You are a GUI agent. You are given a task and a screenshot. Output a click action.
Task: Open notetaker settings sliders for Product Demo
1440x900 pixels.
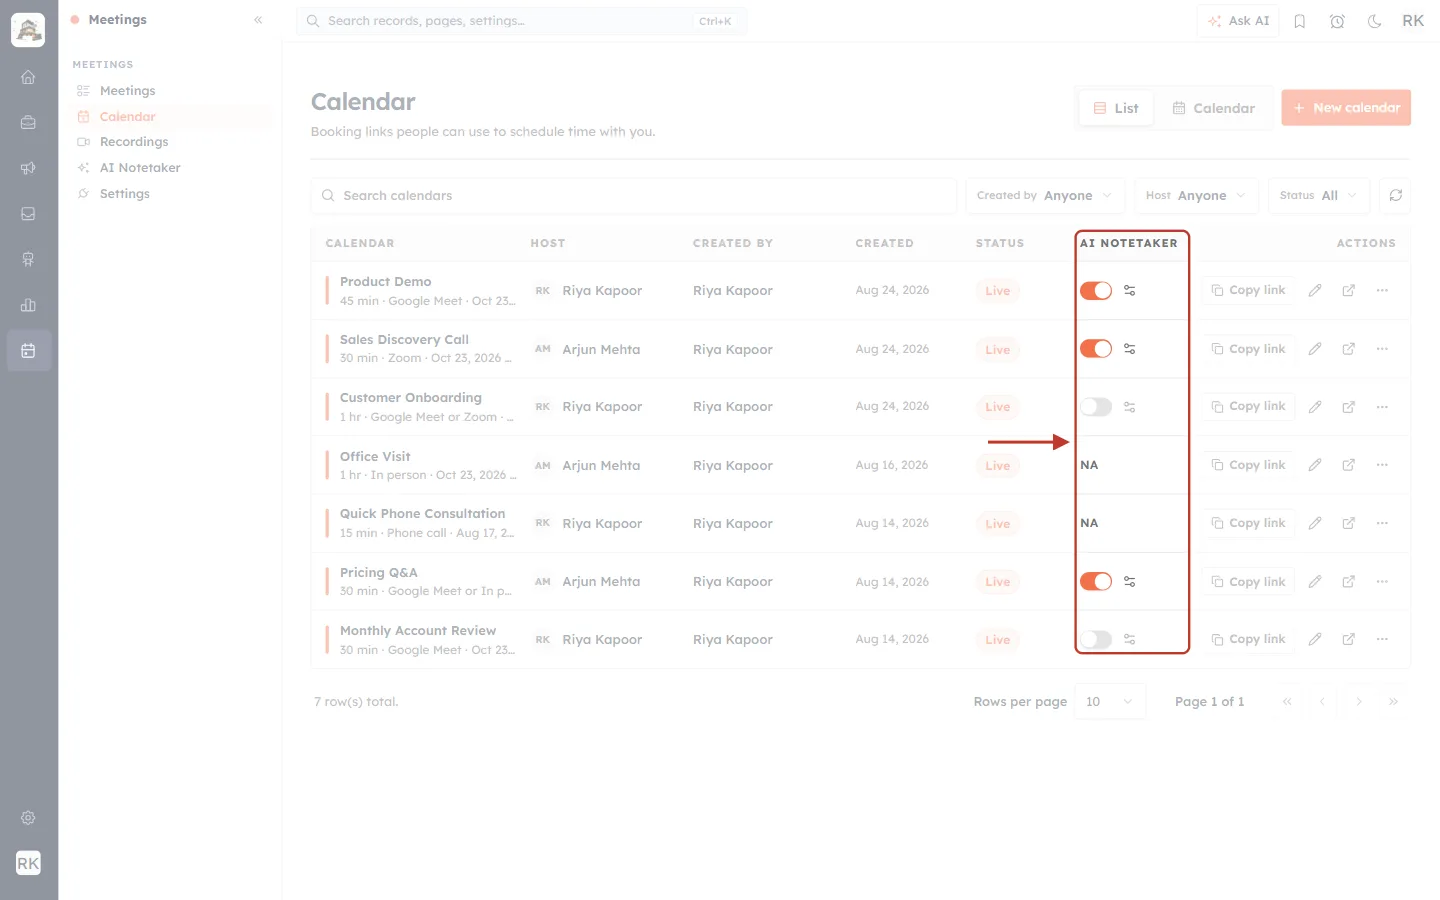[1129, 291]
